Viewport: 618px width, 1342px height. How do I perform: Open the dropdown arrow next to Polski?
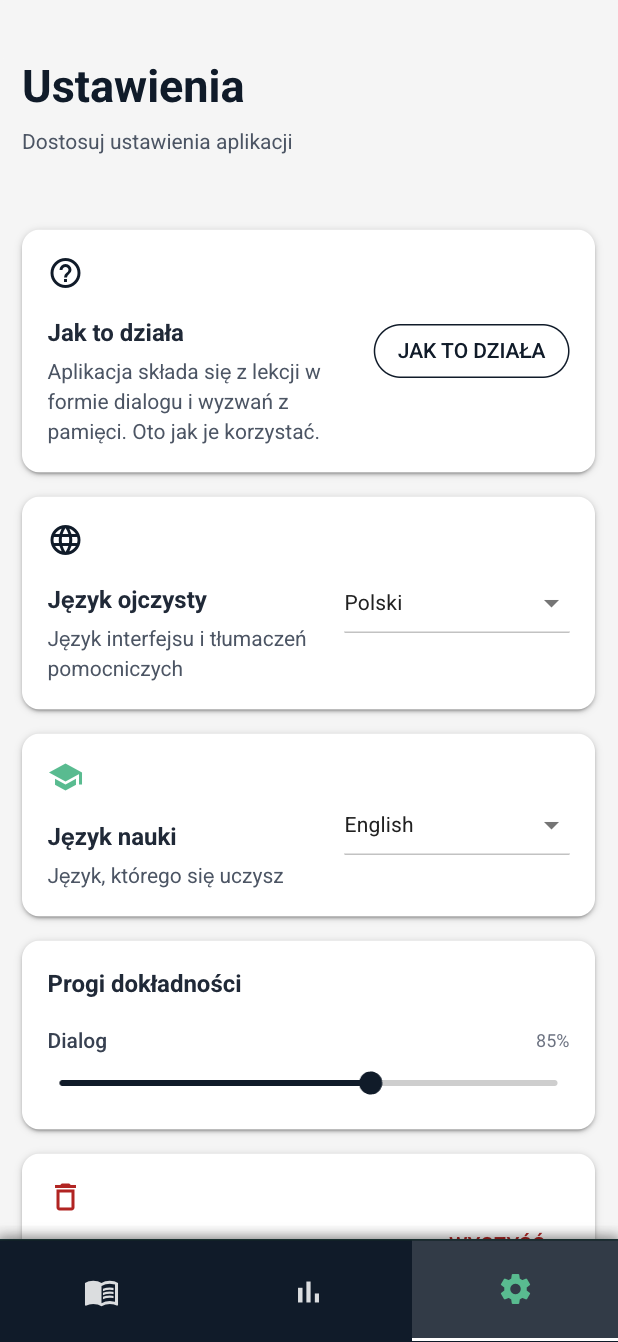(551, 603)
